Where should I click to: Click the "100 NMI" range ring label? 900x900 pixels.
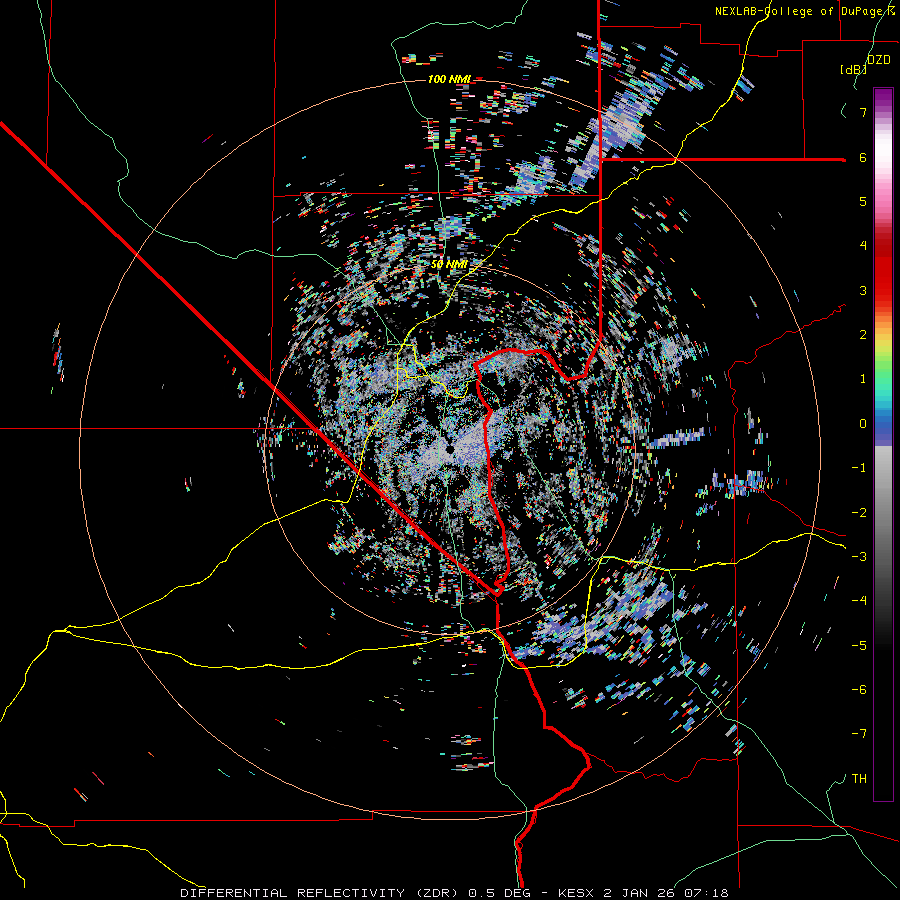tap(449, 79)
